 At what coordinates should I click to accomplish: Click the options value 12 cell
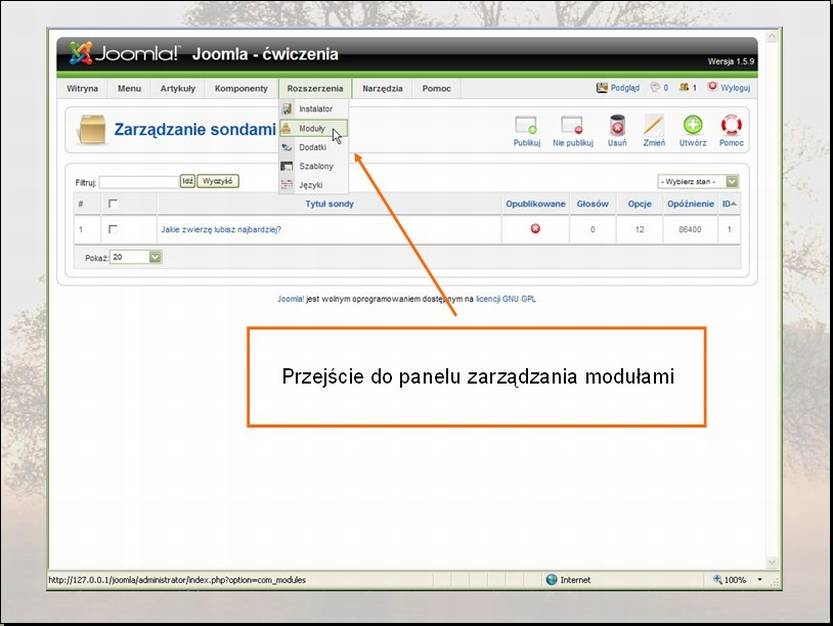click(639, 229)
